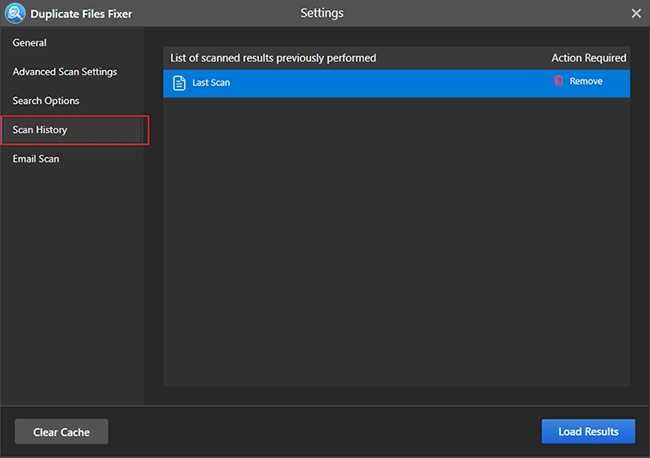Screen dimensions: 650x458
Task: Click the scanned results list header
Action: pos(273,58)
